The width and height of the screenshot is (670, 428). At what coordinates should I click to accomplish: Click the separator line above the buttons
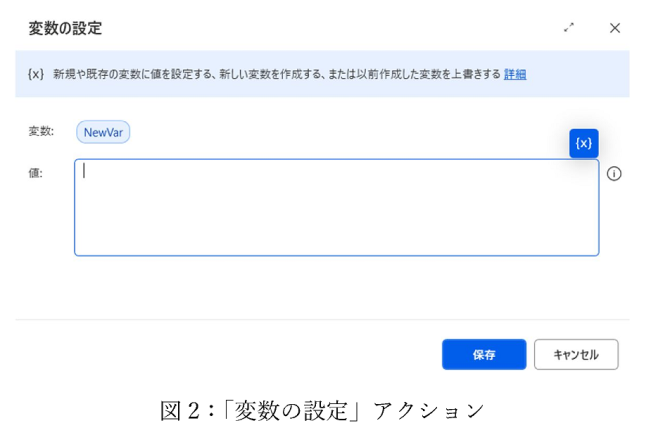(x=322, y=320)
